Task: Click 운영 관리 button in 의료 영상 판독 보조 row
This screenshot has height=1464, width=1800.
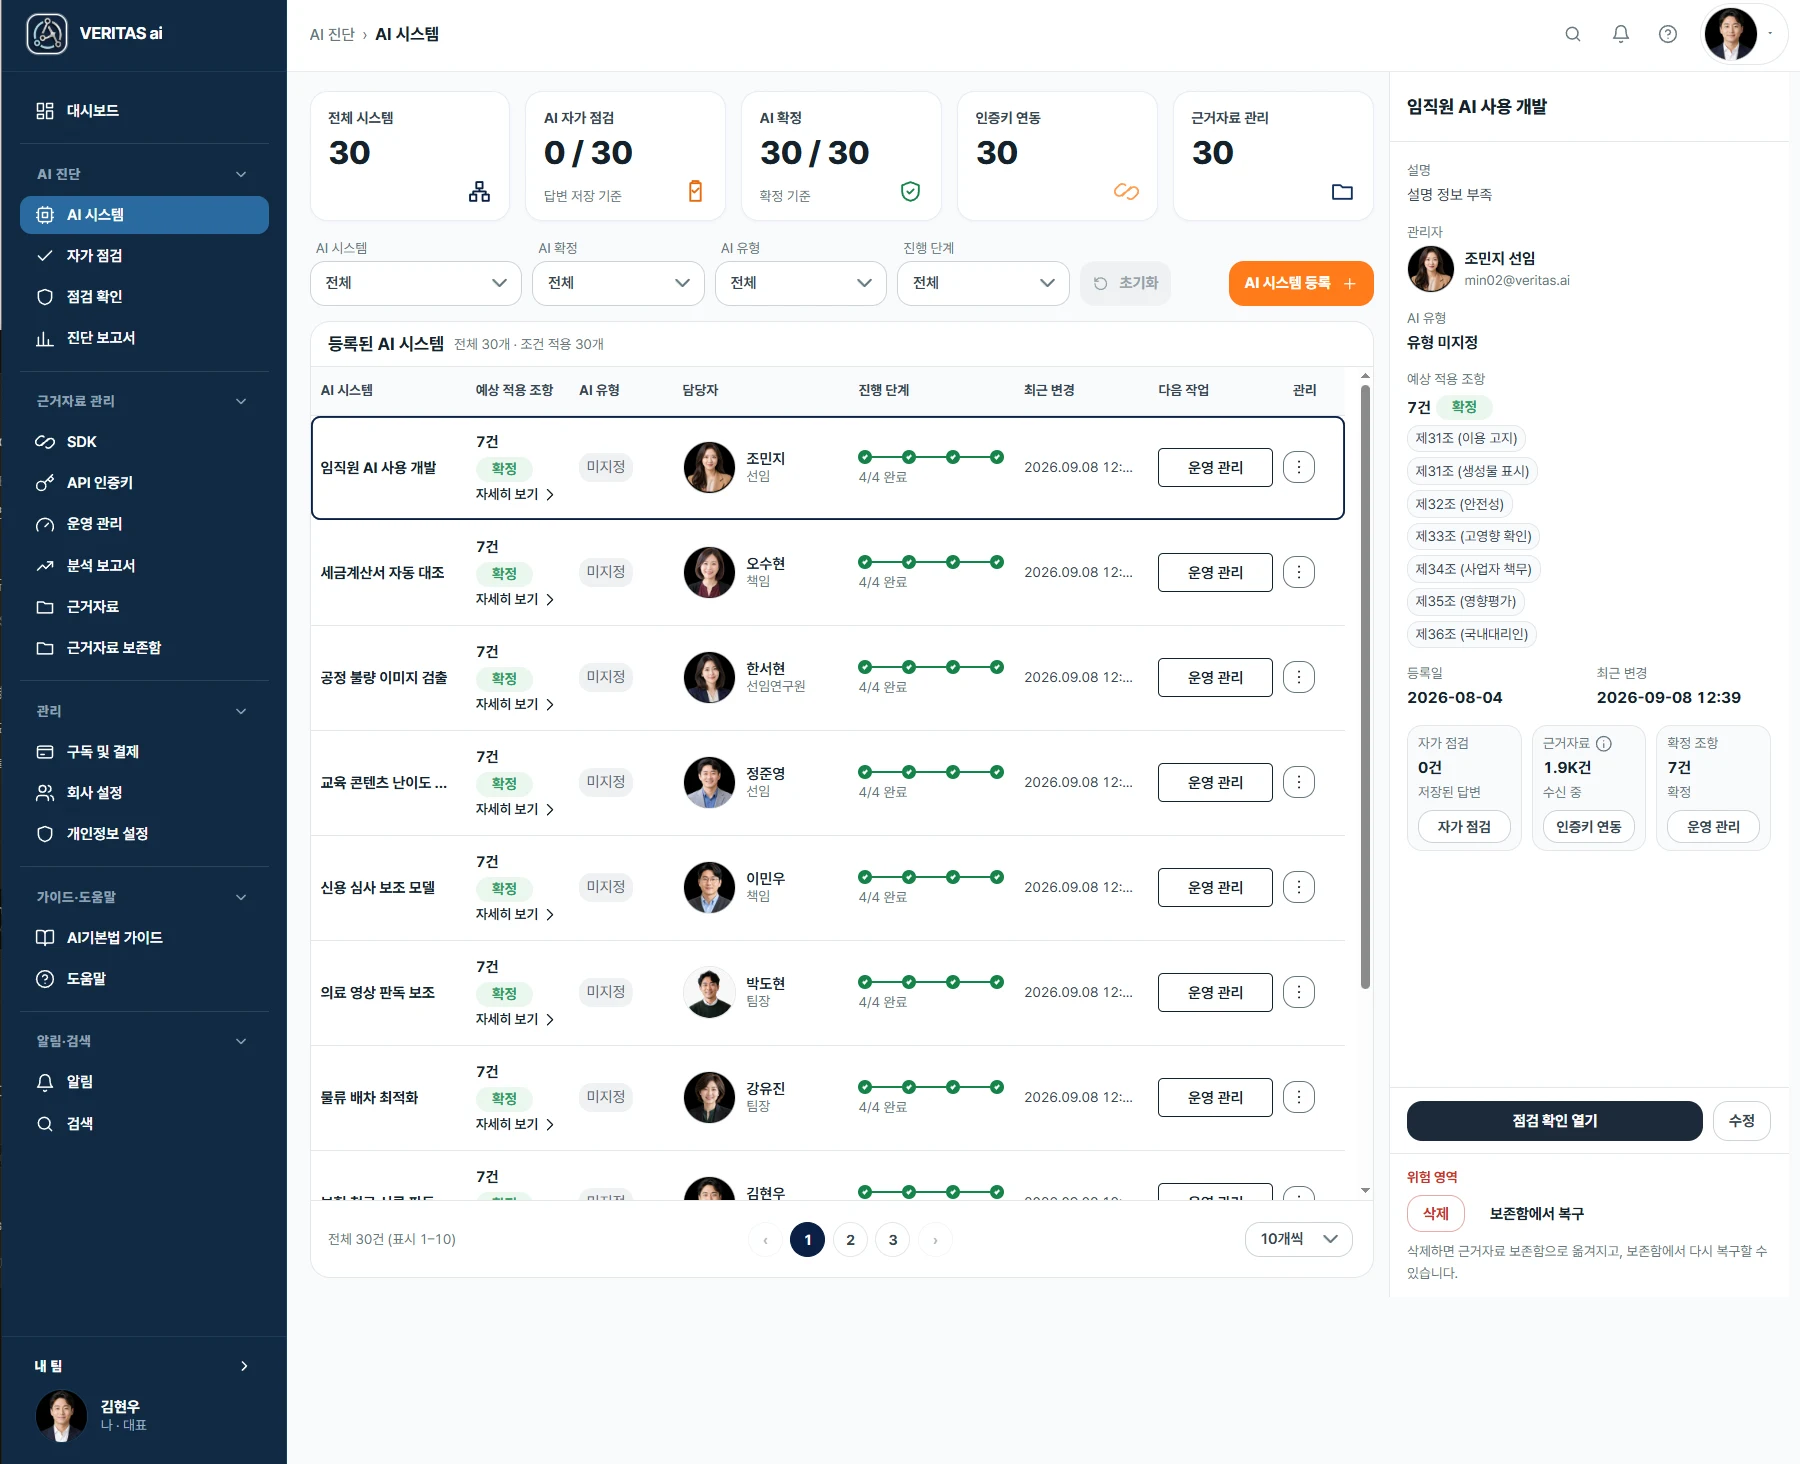Action: 1215,992
